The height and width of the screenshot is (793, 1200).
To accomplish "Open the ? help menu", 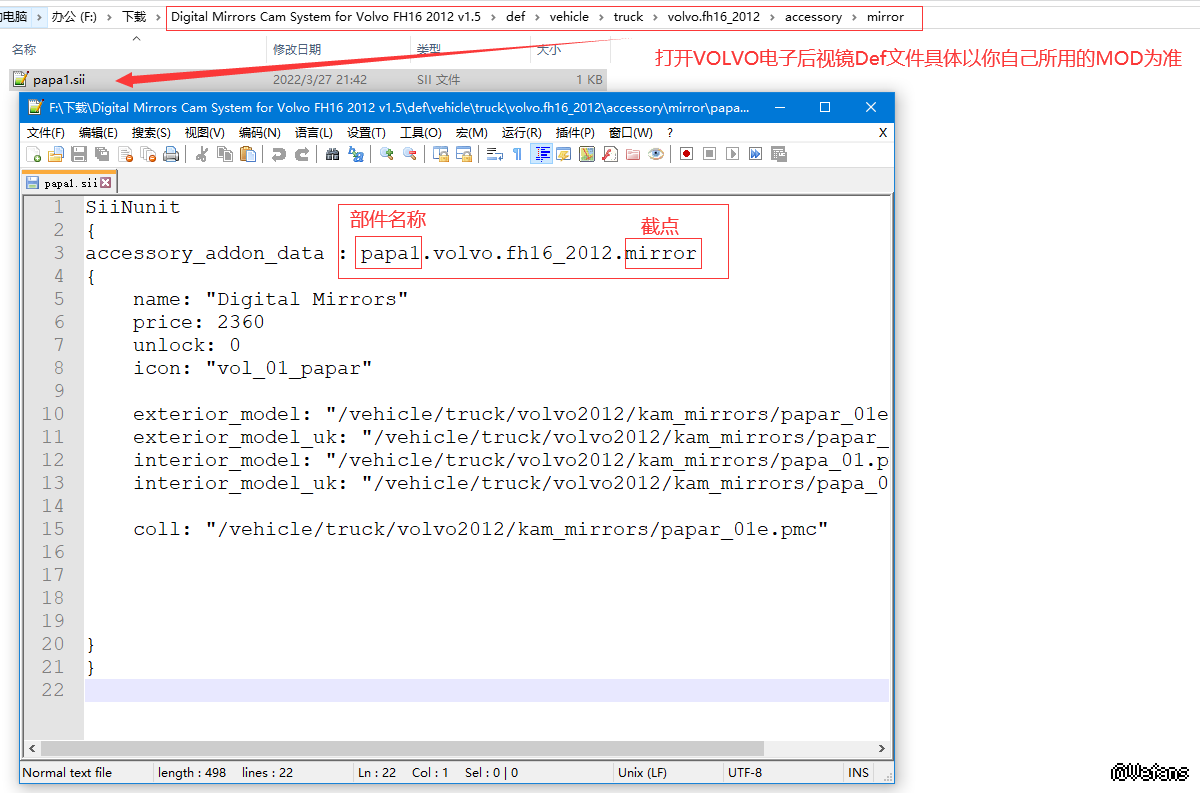I will tap(670, 133).
